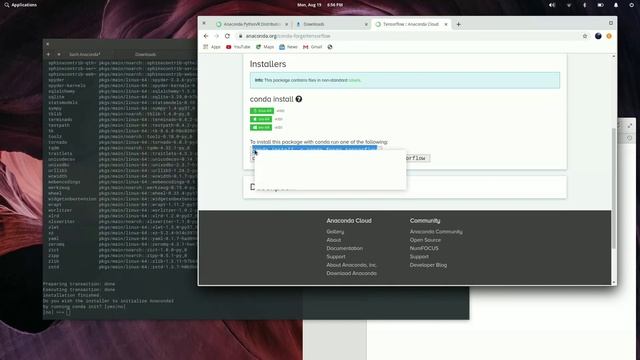
Task: Click the conda install help question icon
Action: click(x=299, y=99)
